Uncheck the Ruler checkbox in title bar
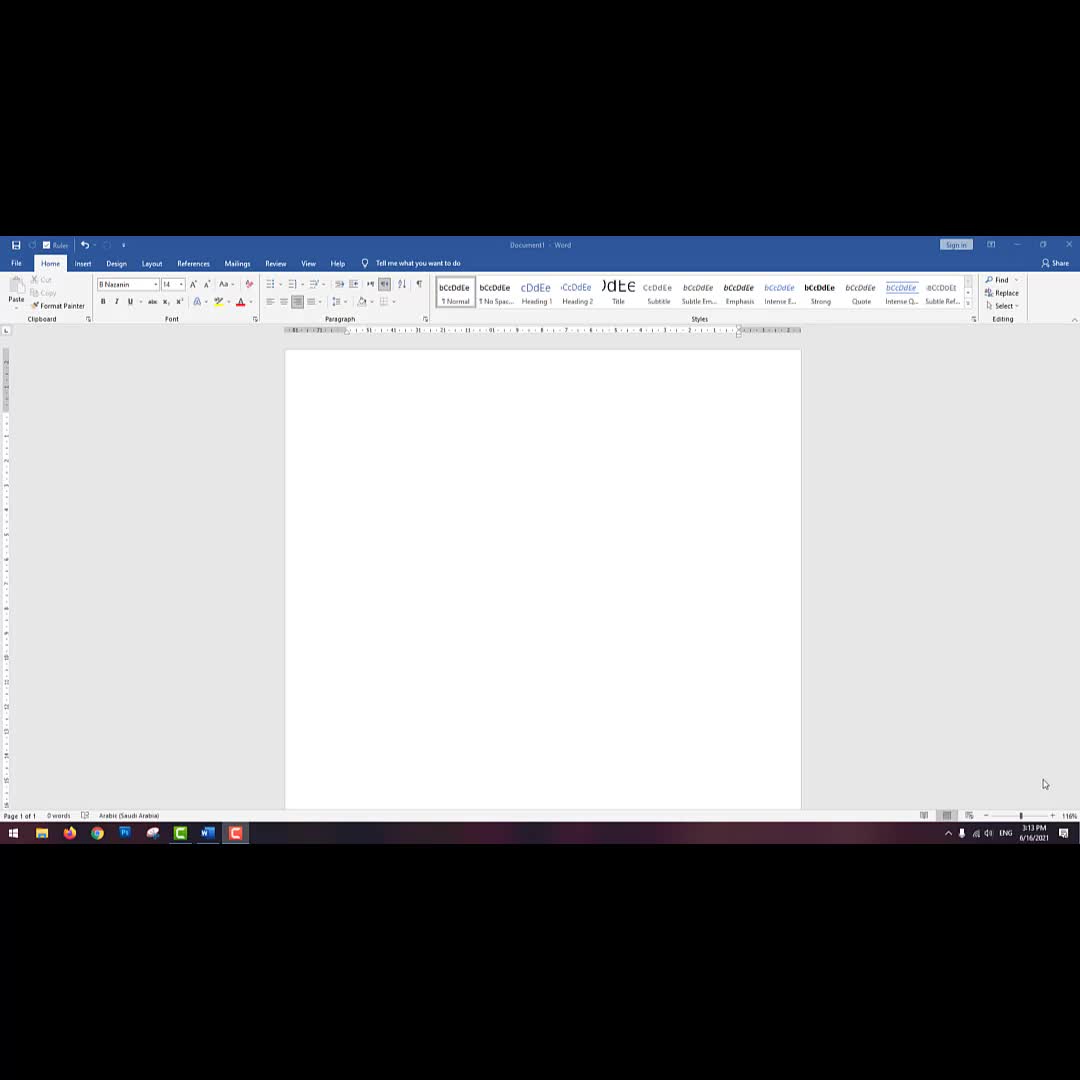 (x=47, y=245)
